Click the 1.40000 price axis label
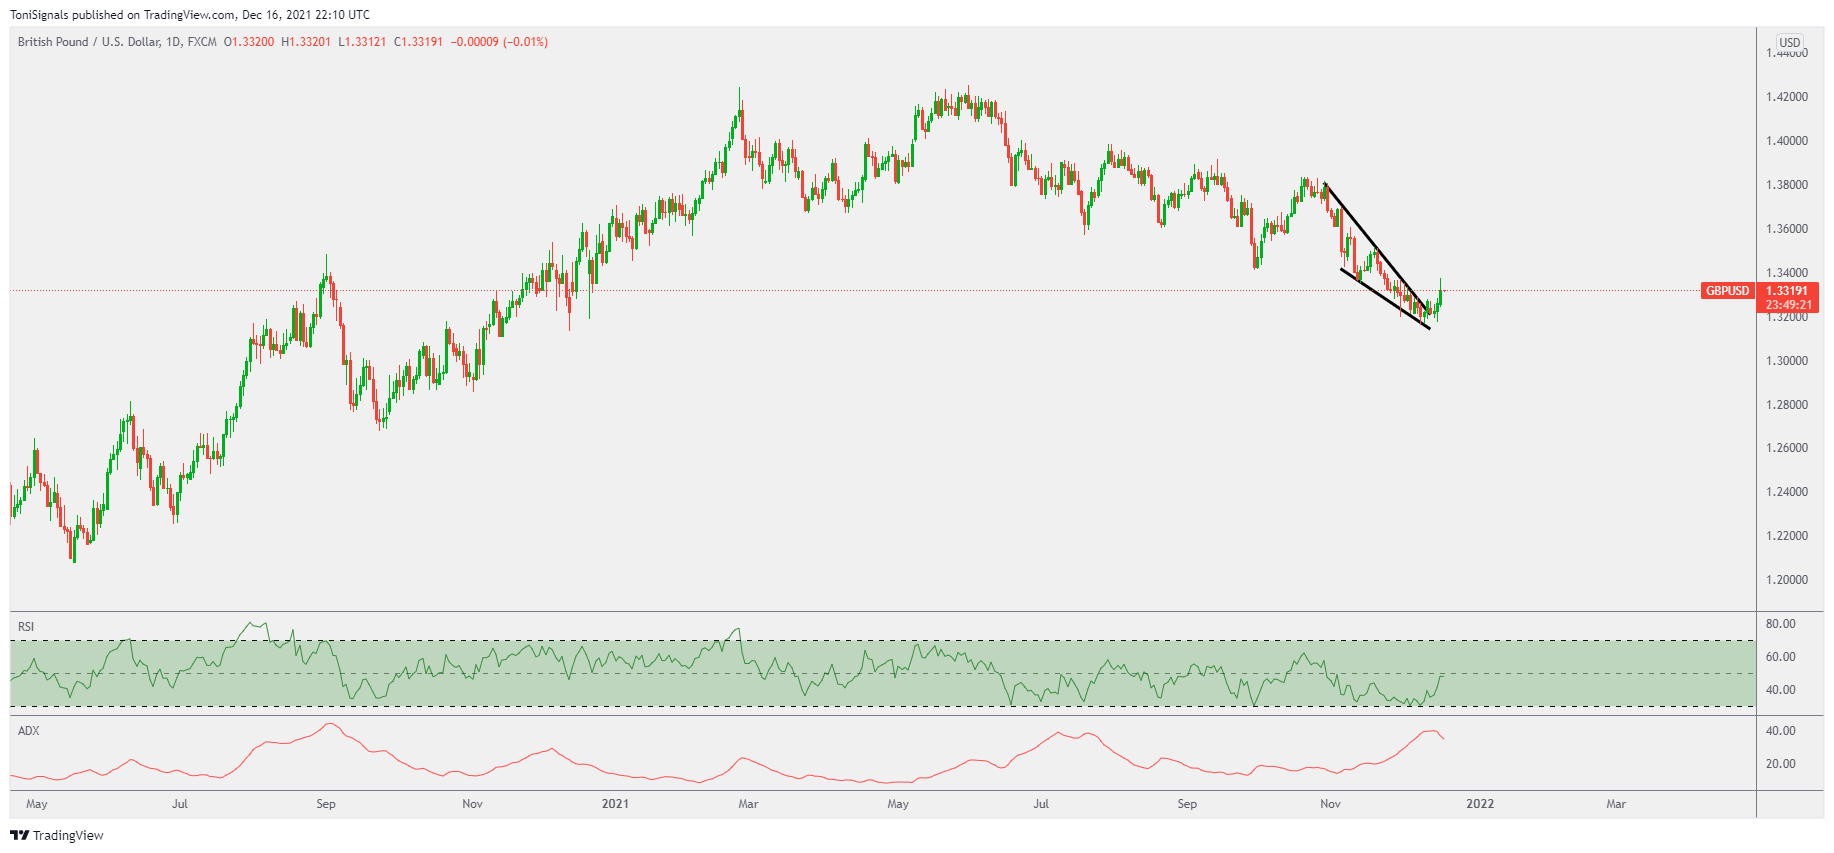Screen dimensions: 1834x853 [1786, 141]
